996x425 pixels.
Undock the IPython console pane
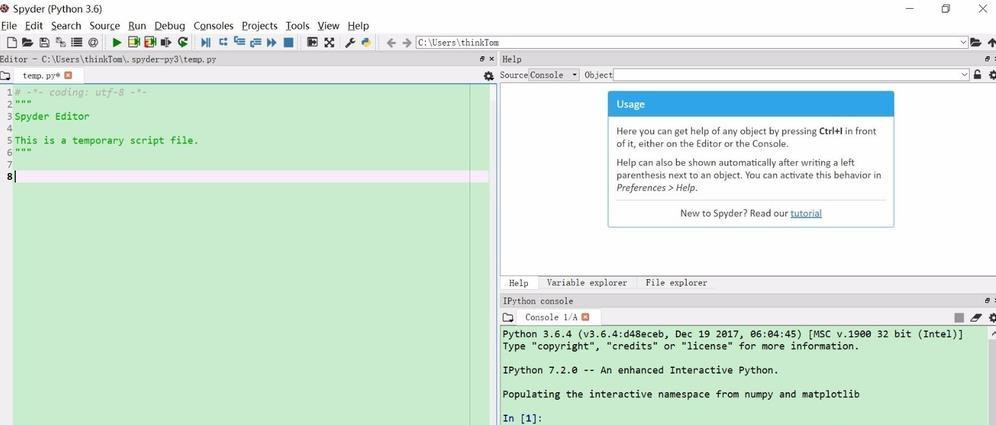(x=986, y=300)
